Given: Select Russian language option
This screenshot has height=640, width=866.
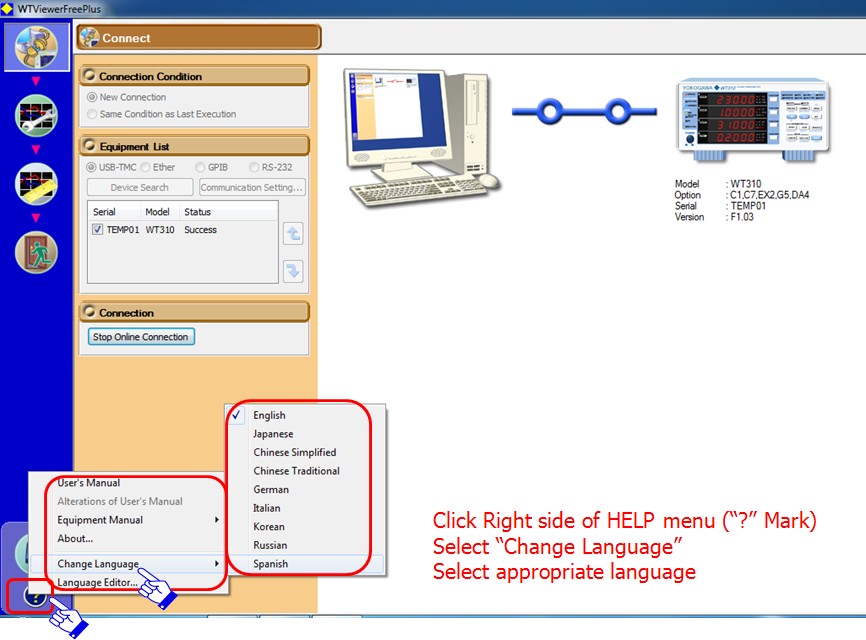Looking at the screenshot, I should [305, 546].
